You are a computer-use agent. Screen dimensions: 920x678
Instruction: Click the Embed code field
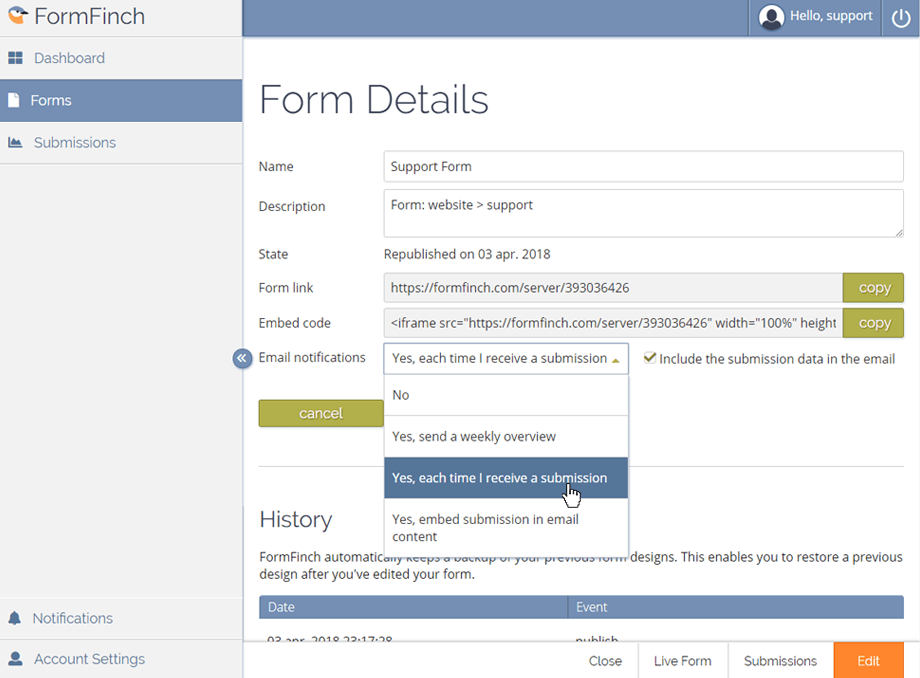coord(613,323)
